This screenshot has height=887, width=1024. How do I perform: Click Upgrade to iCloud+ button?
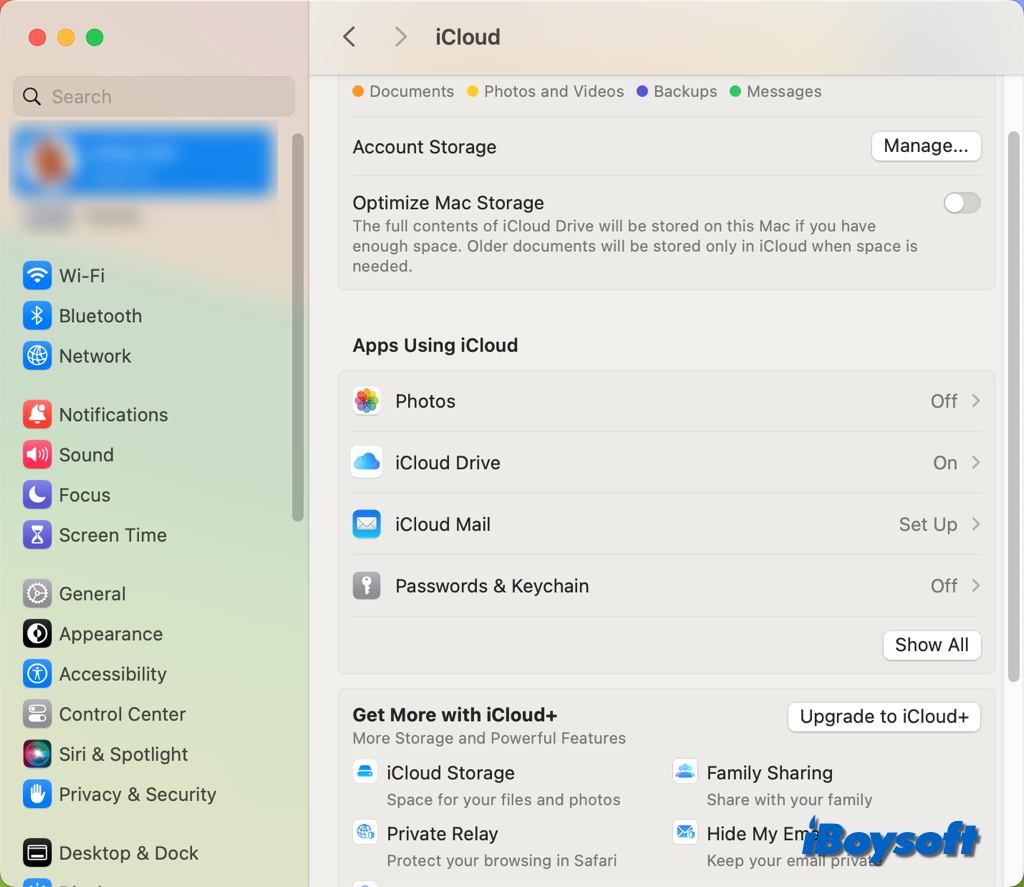(884, 717)
